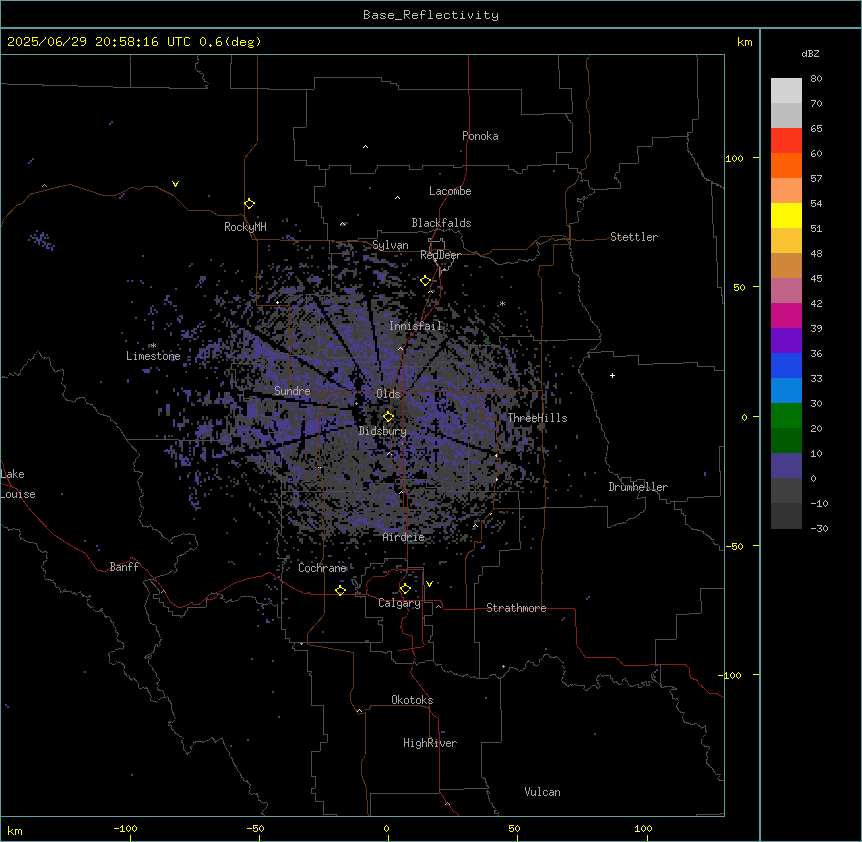This screenshot has height=842, width=862.
Task: Click the yellow V marker east of Calgary
Action: pyautogui.click(x=429, y=584)
